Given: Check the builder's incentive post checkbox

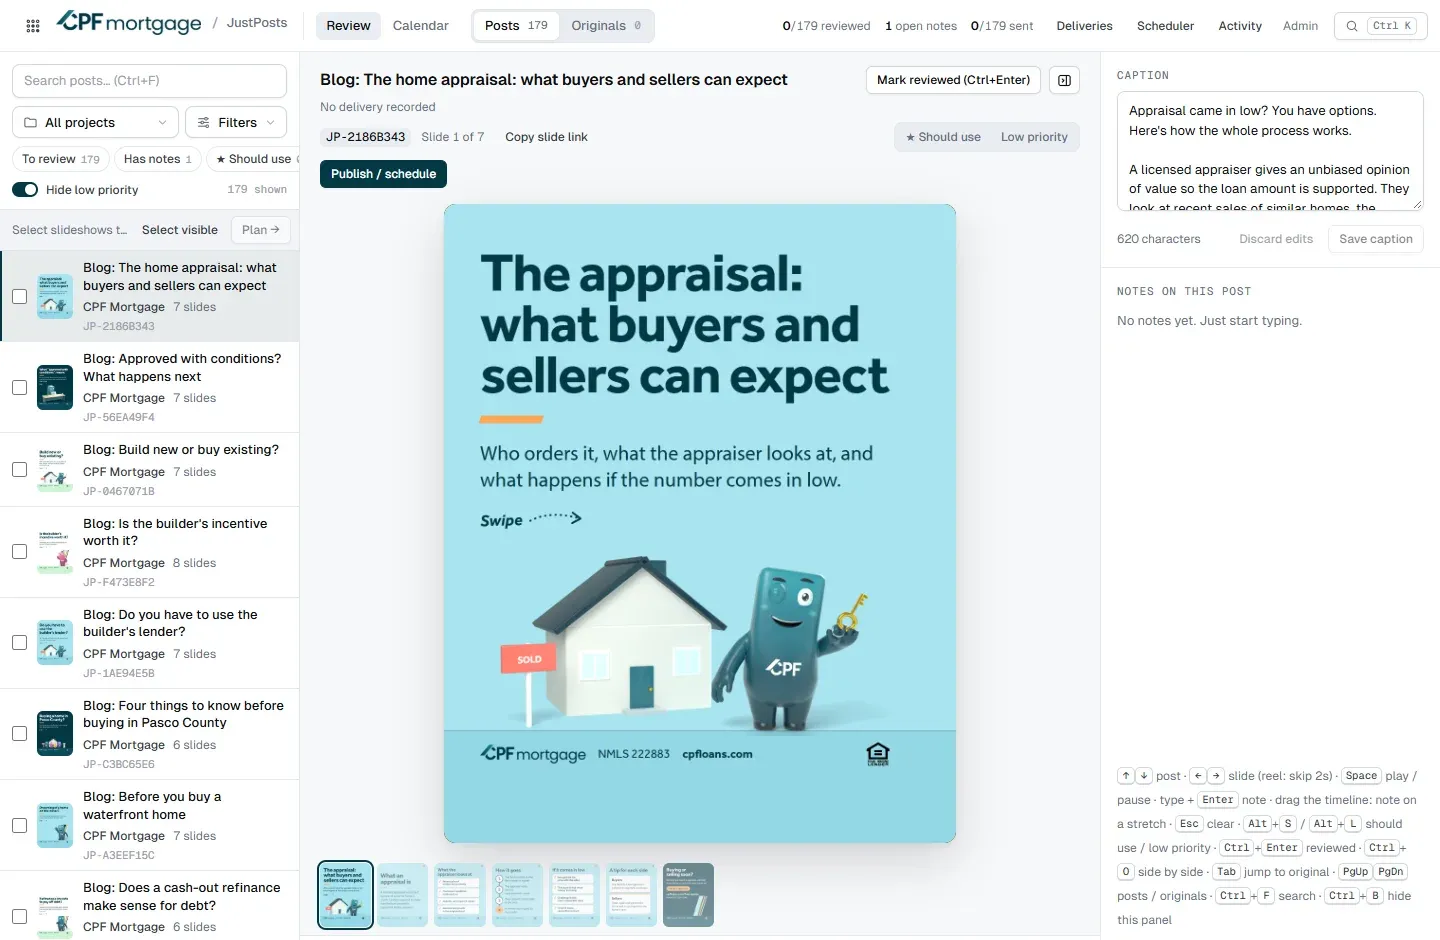Looking at the screenshot, I should [19, 551].
